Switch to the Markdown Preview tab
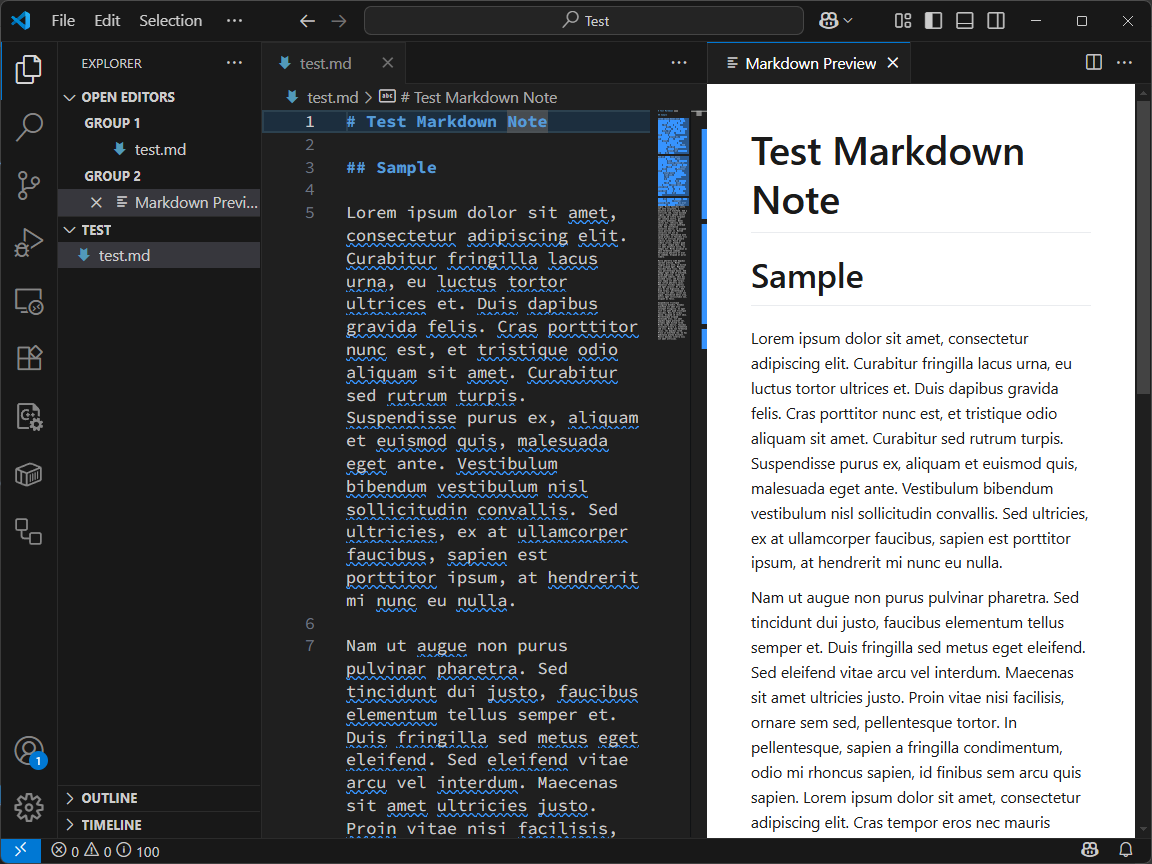1152x864 pixels. (x=810, y=63)
